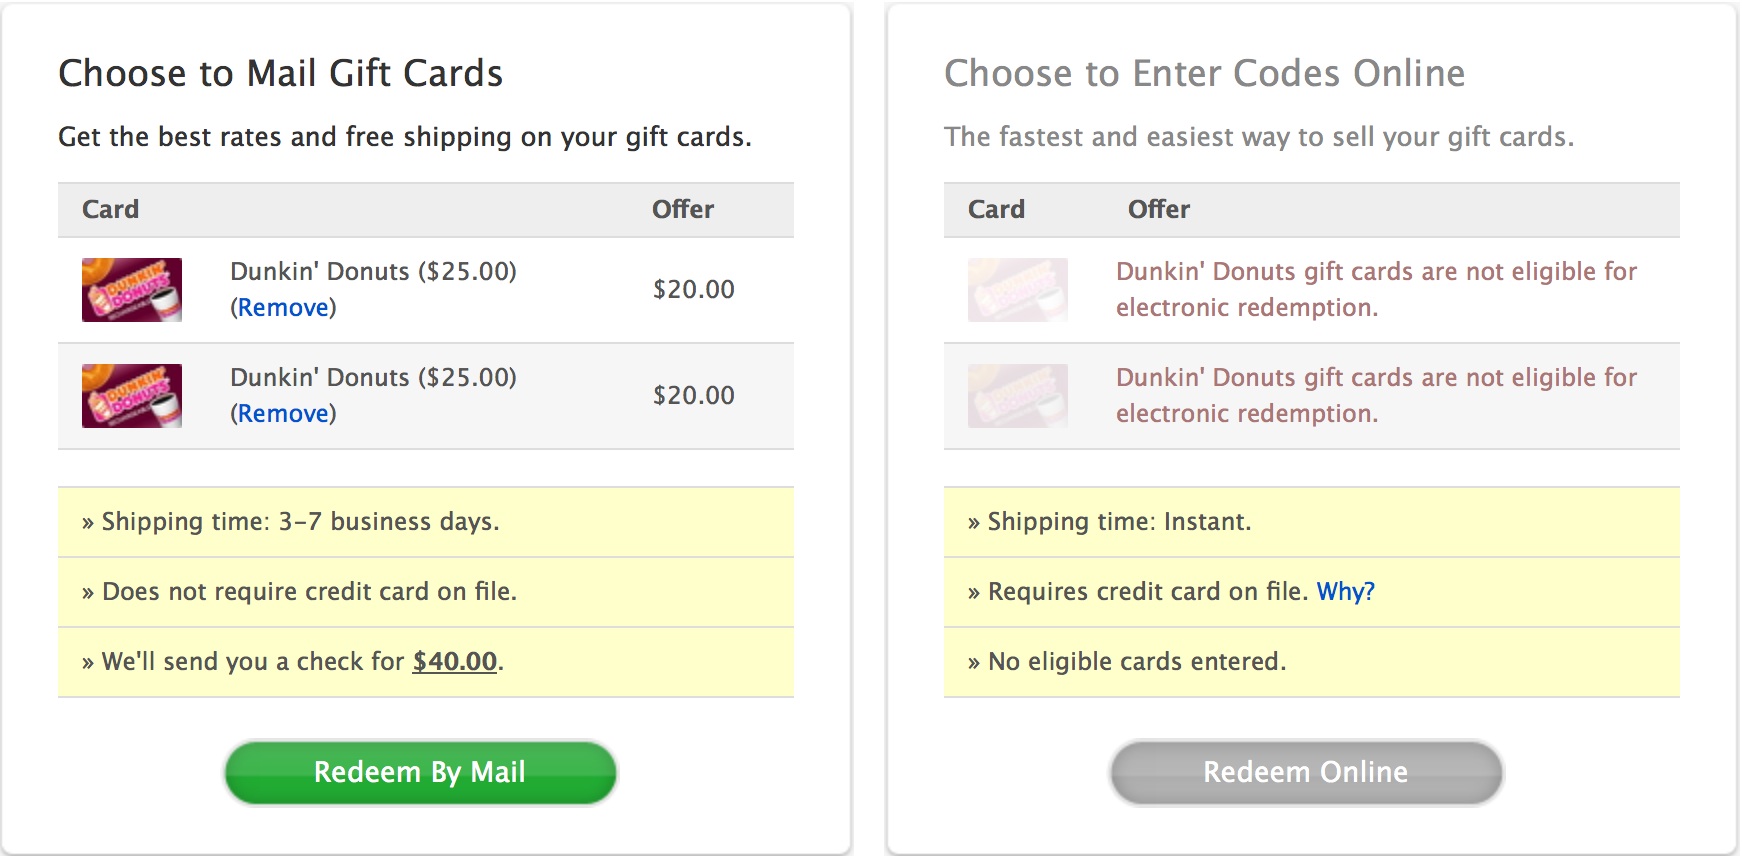This screenshot has width=1742, height=856.
Task: Click the Shipping time: Instant row
Action: coord(1312,522)
